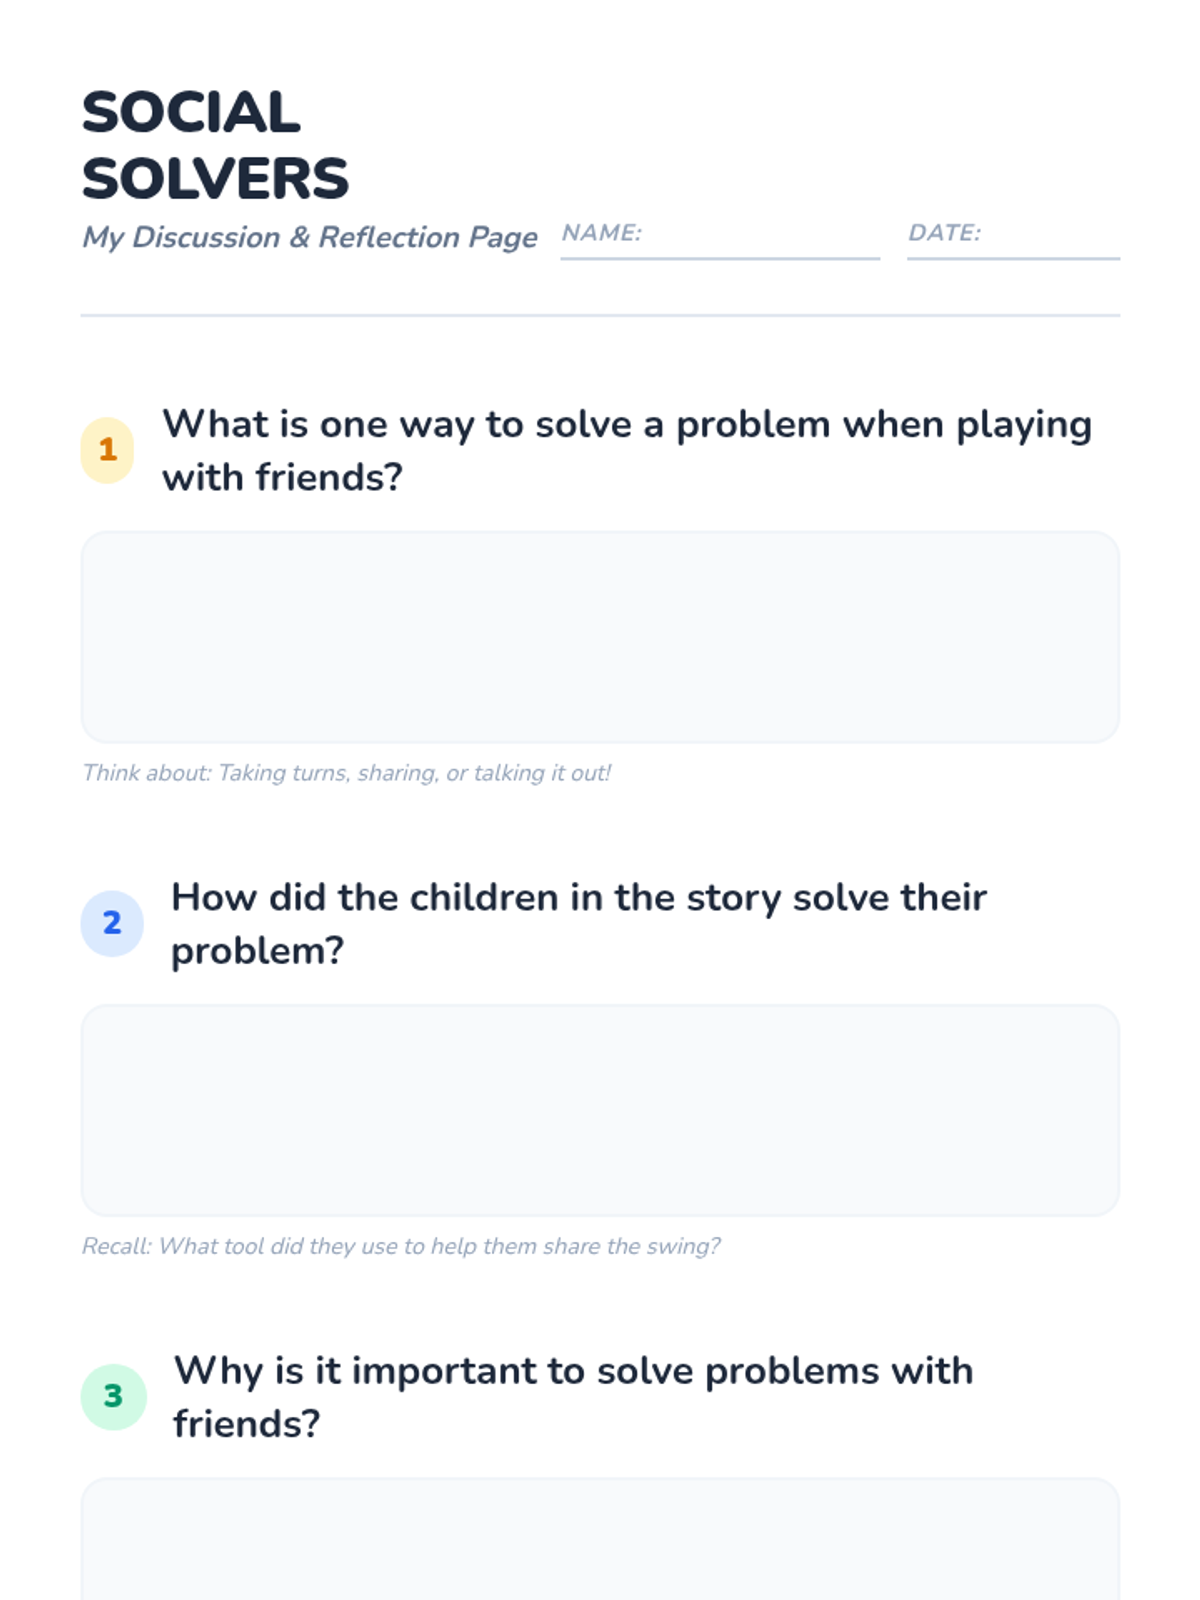This screenshot has width=1200, height=1600.
Task: Click the blue number 2 badge
Action: click(x=112, y=923)
